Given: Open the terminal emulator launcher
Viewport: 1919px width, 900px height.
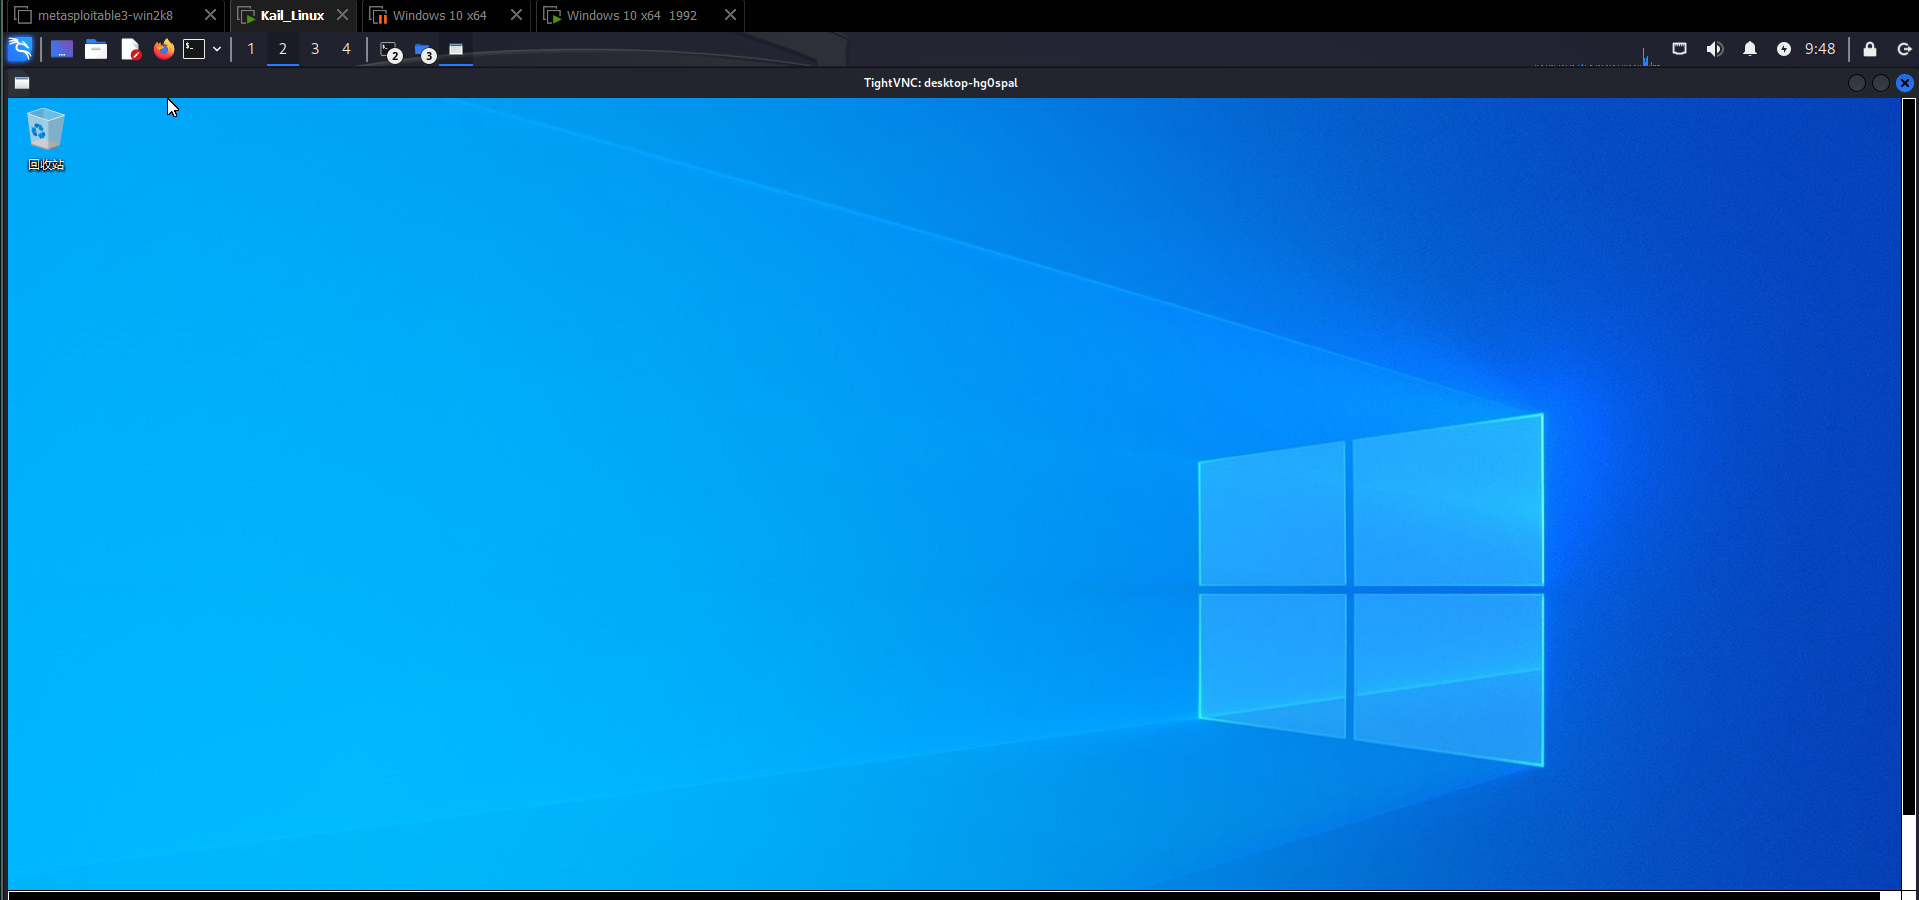Looking at the screenshot, I should pos(194,49).
